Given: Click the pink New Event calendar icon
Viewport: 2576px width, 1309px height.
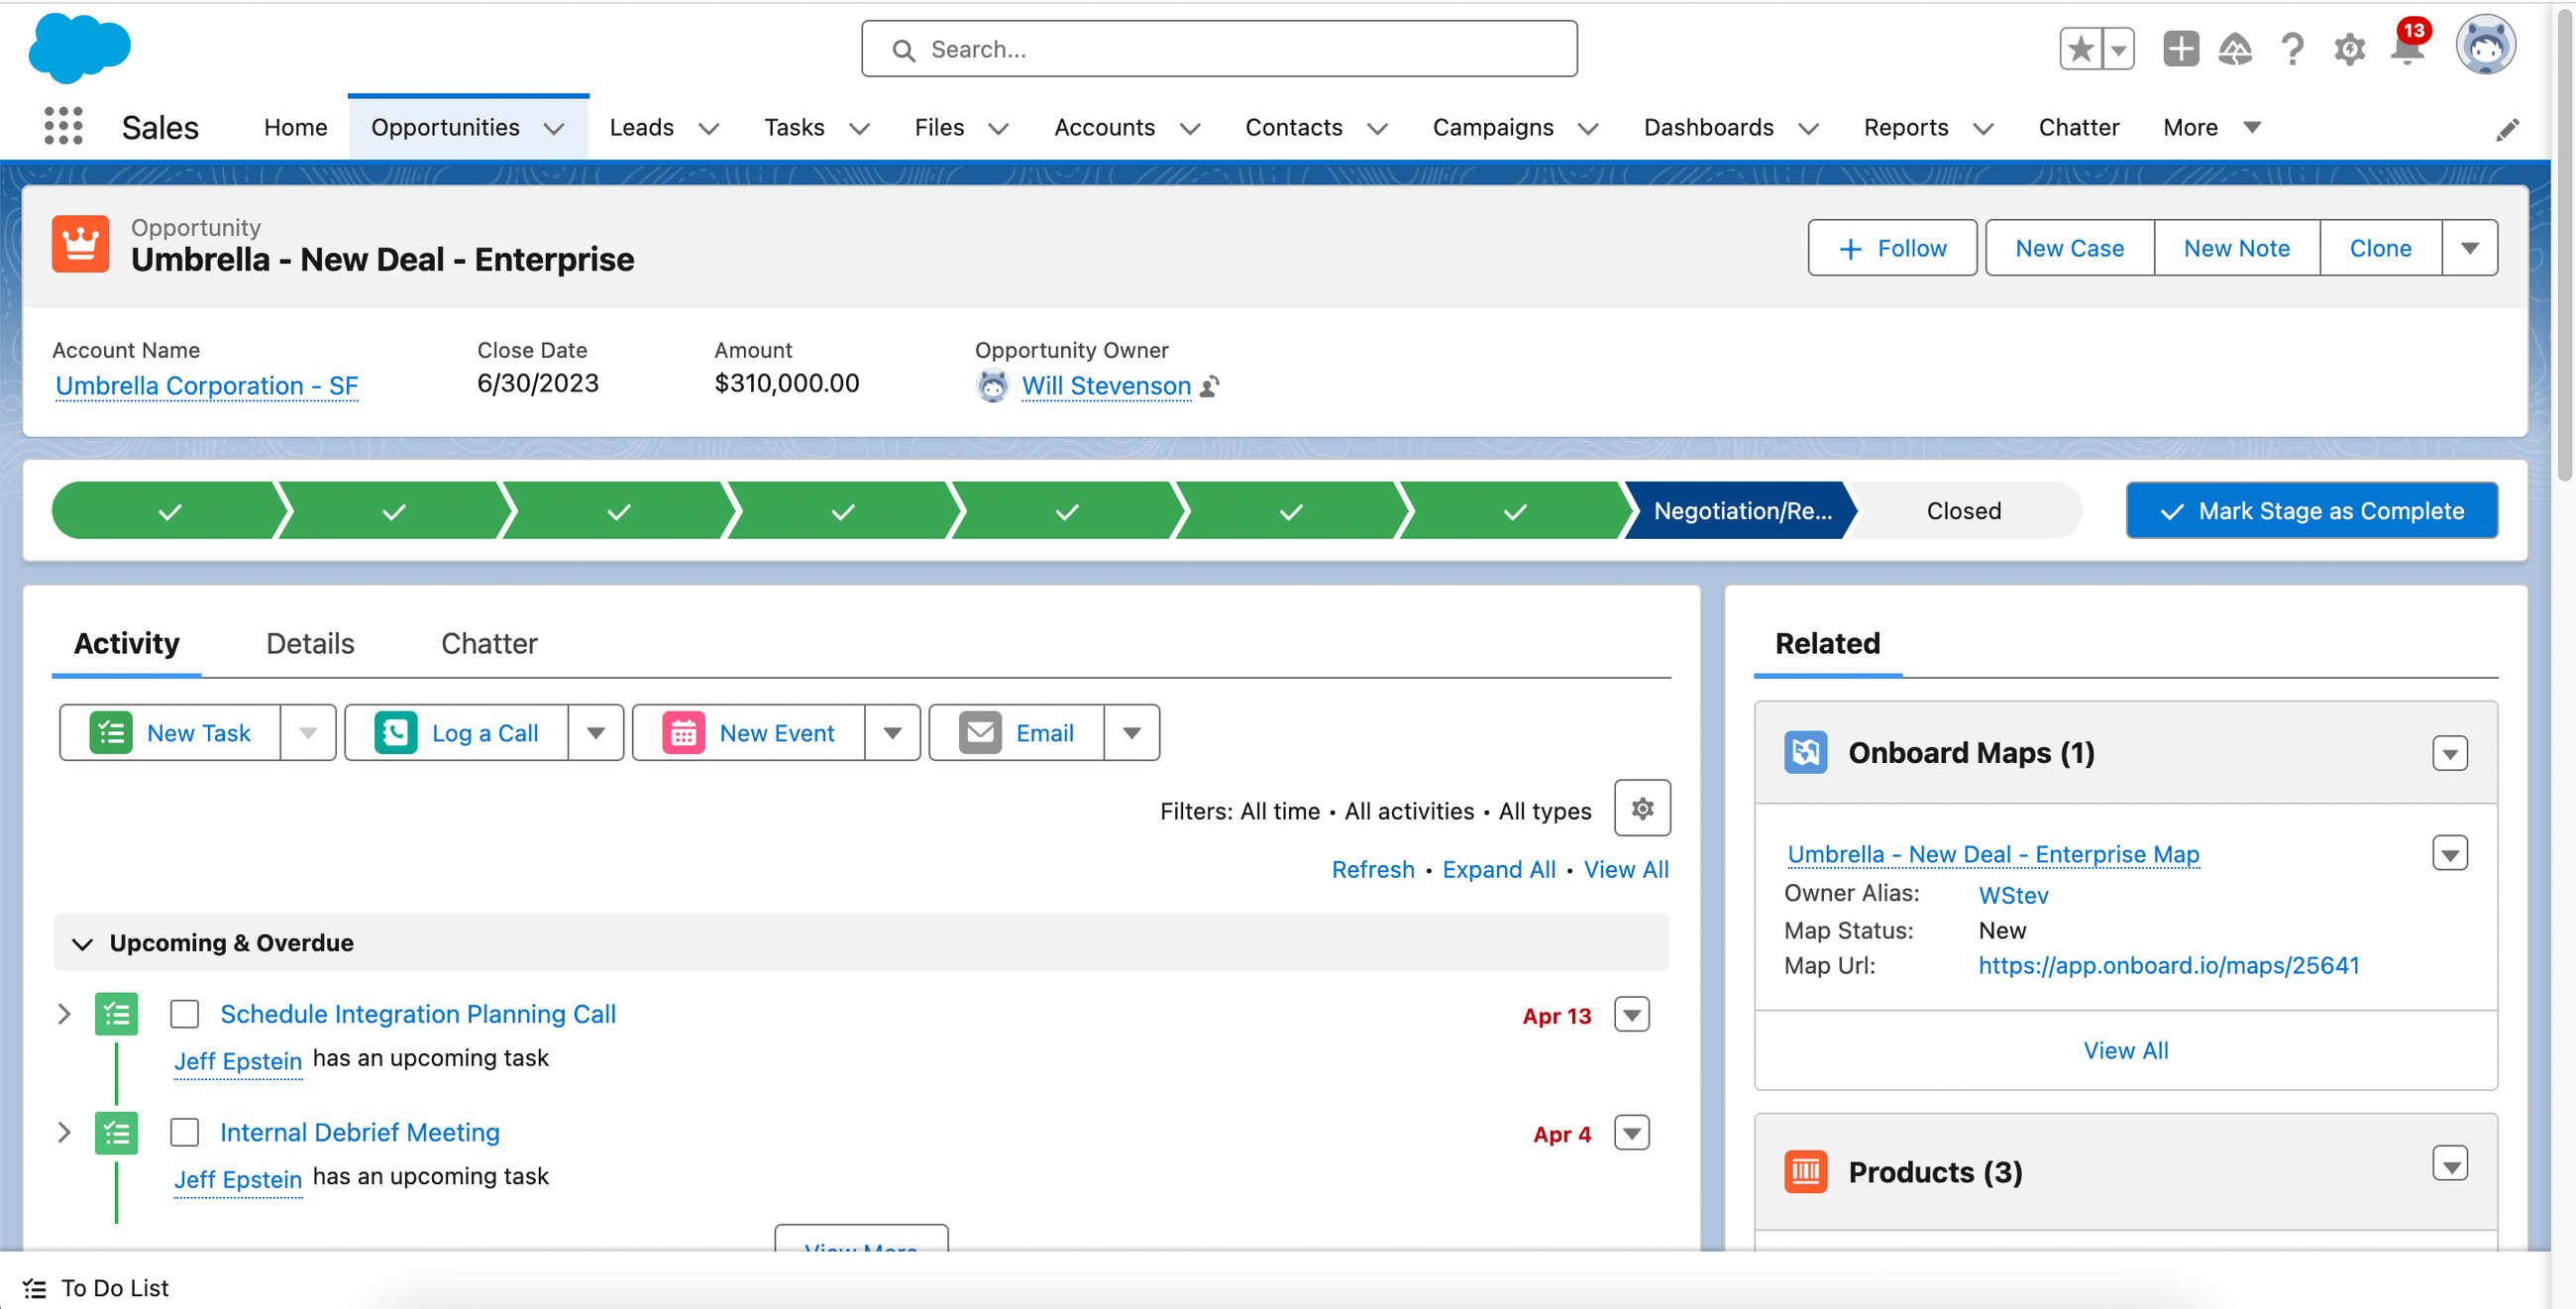Looking at the screenshot, I should [x=684, y=732].
